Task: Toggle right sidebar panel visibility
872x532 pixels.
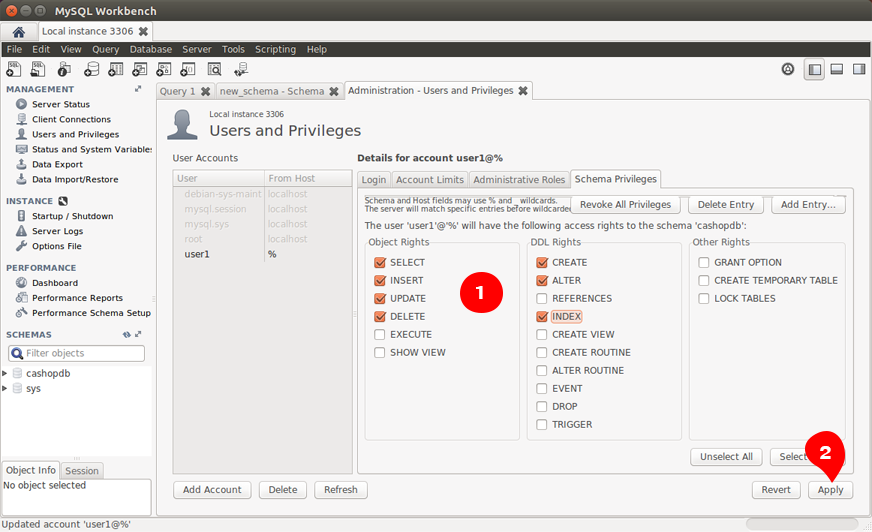Action: click(x=859, y=69)
